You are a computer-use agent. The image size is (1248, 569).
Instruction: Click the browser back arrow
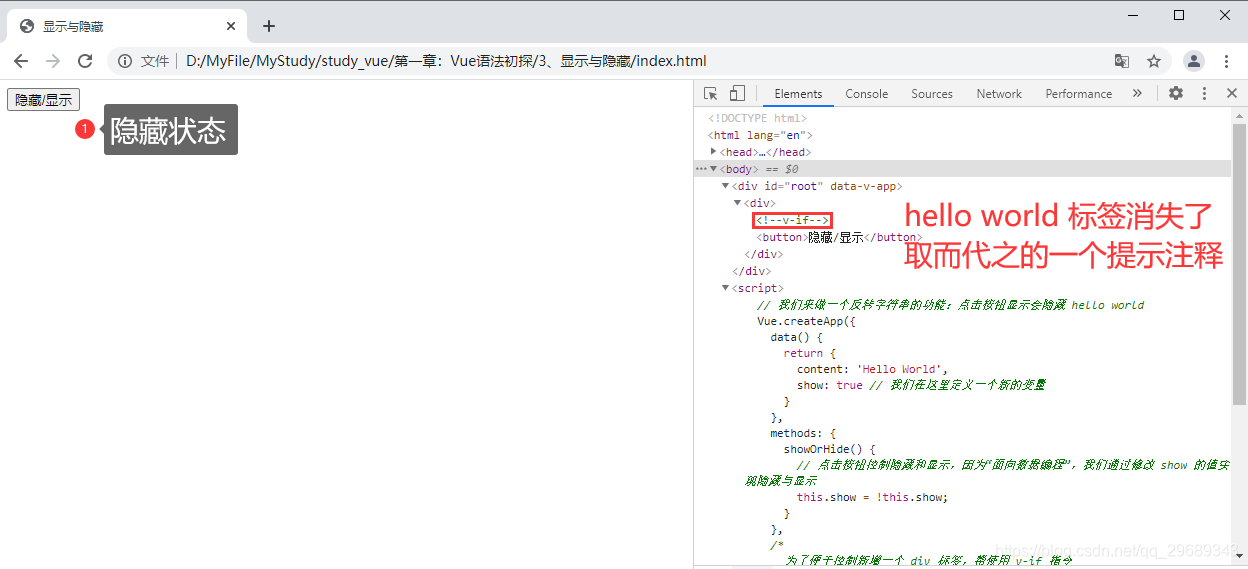pos(21,61)
